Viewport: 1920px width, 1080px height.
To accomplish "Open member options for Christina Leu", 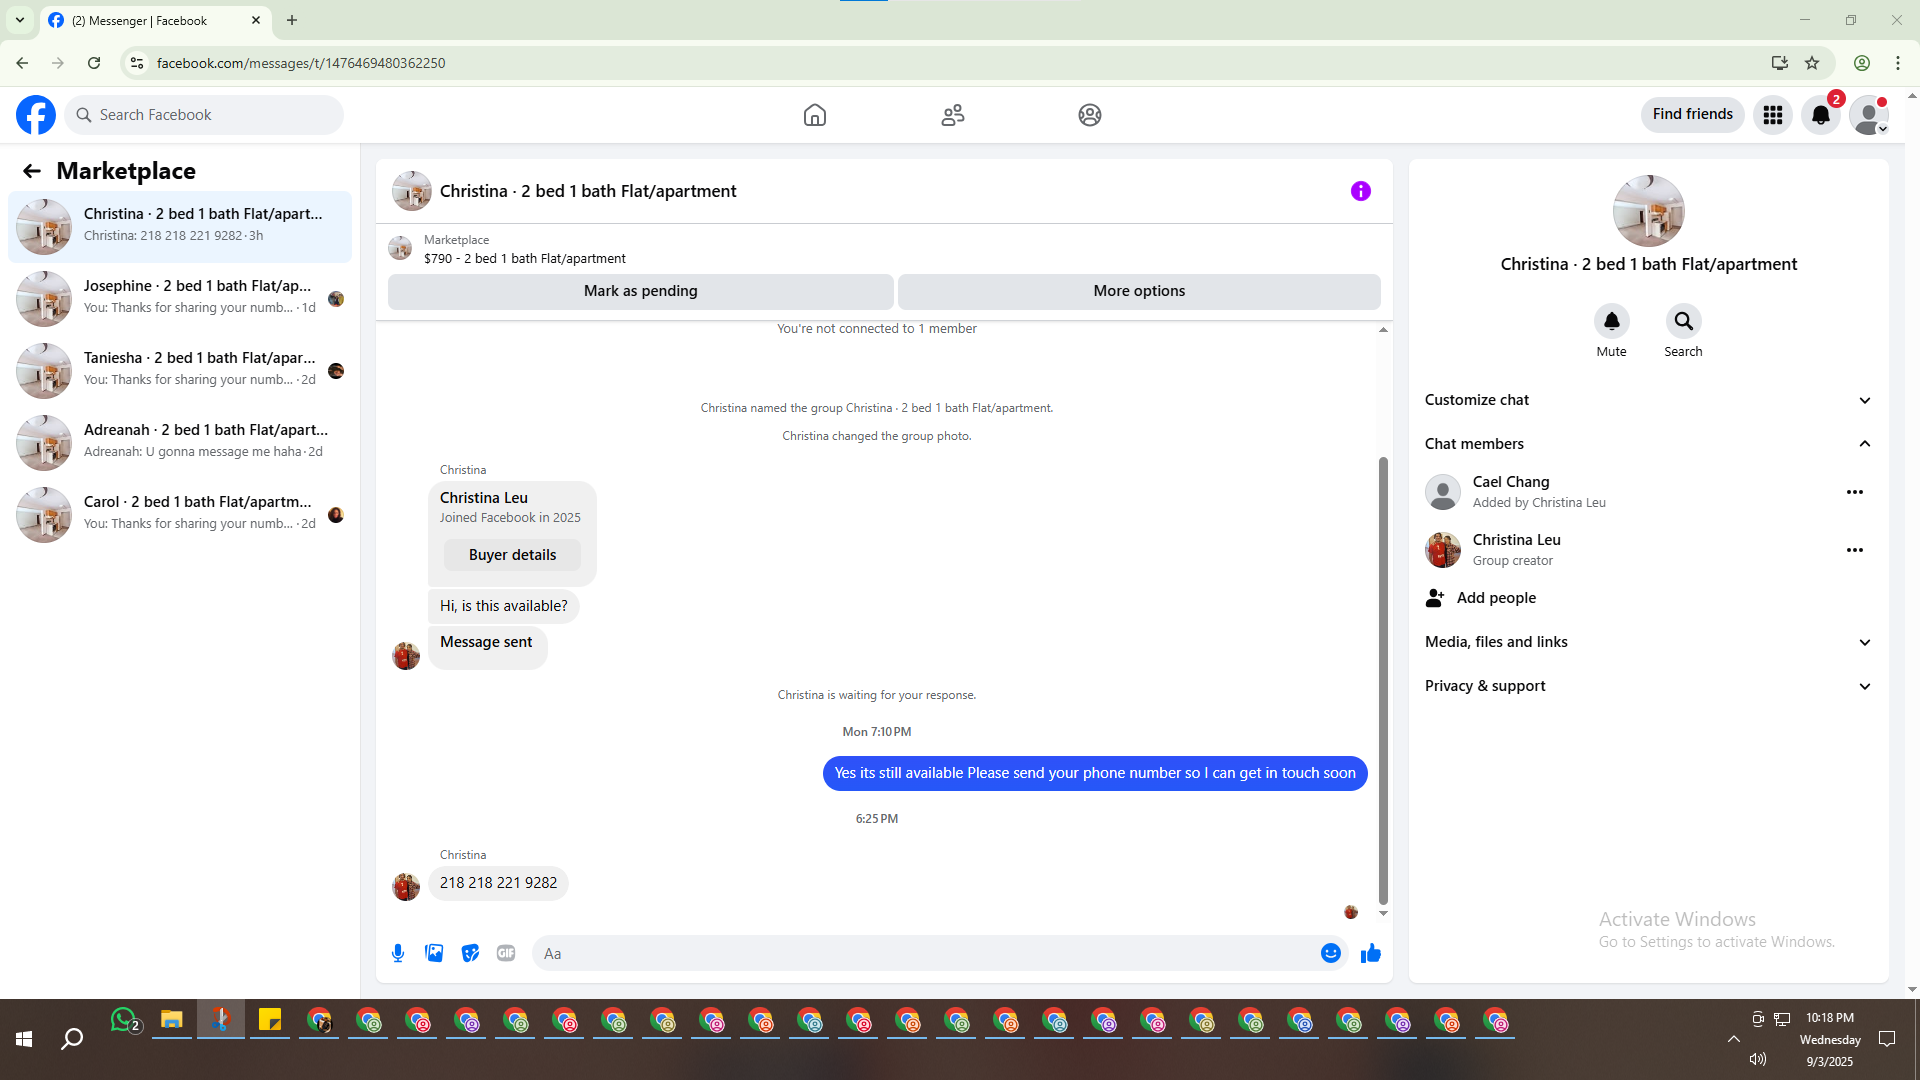I will (1855, 550).
